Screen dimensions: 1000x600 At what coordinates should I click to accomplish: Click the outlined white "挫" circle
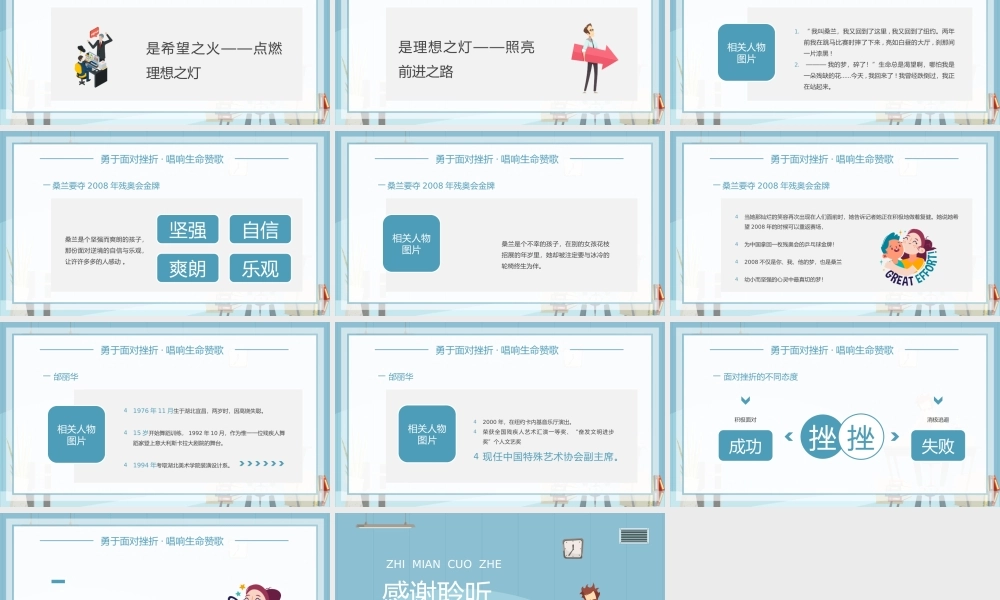point(861,437)
